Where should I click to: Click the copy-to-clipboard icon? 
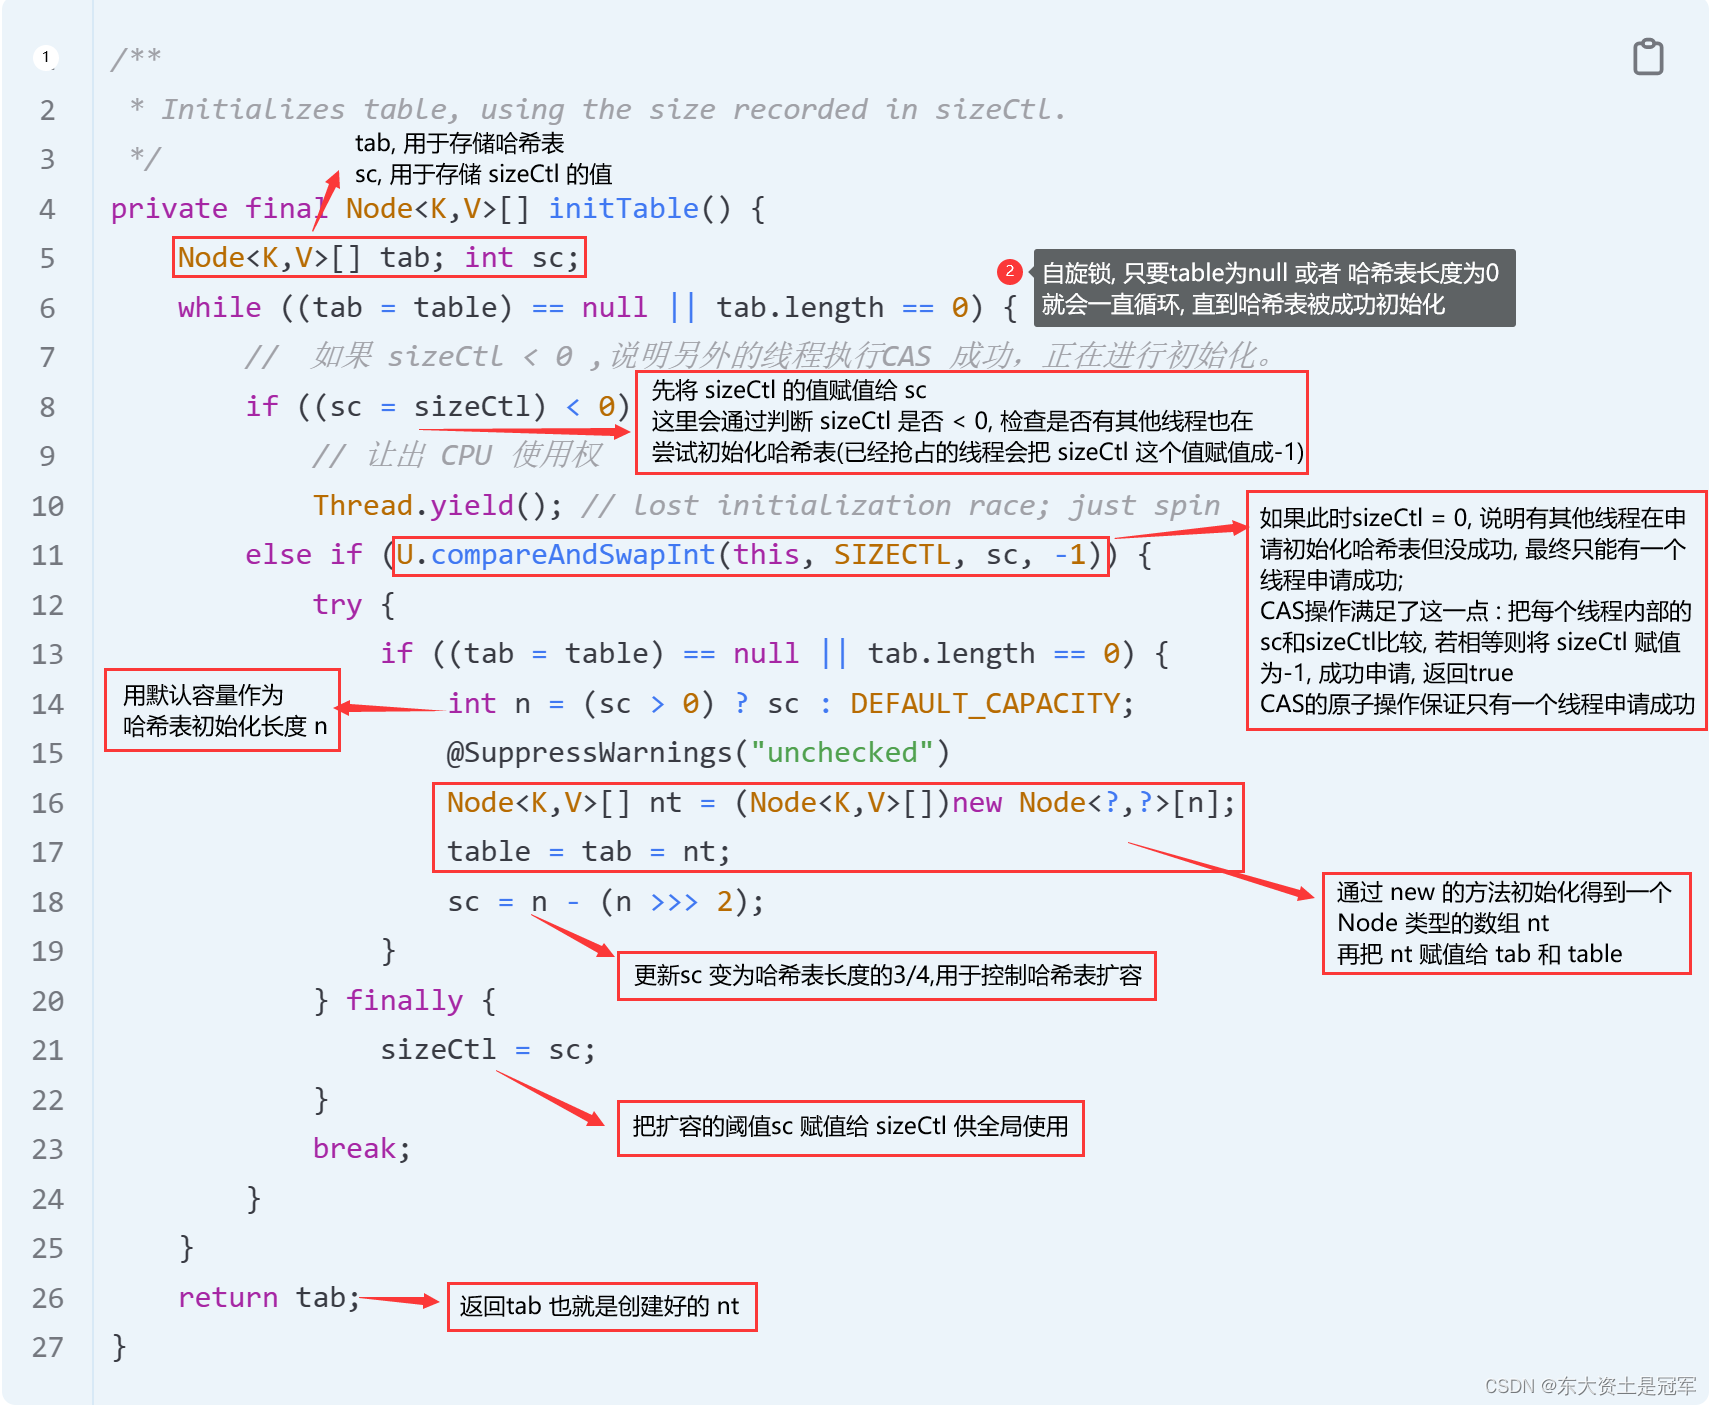tap(1648, 57)
